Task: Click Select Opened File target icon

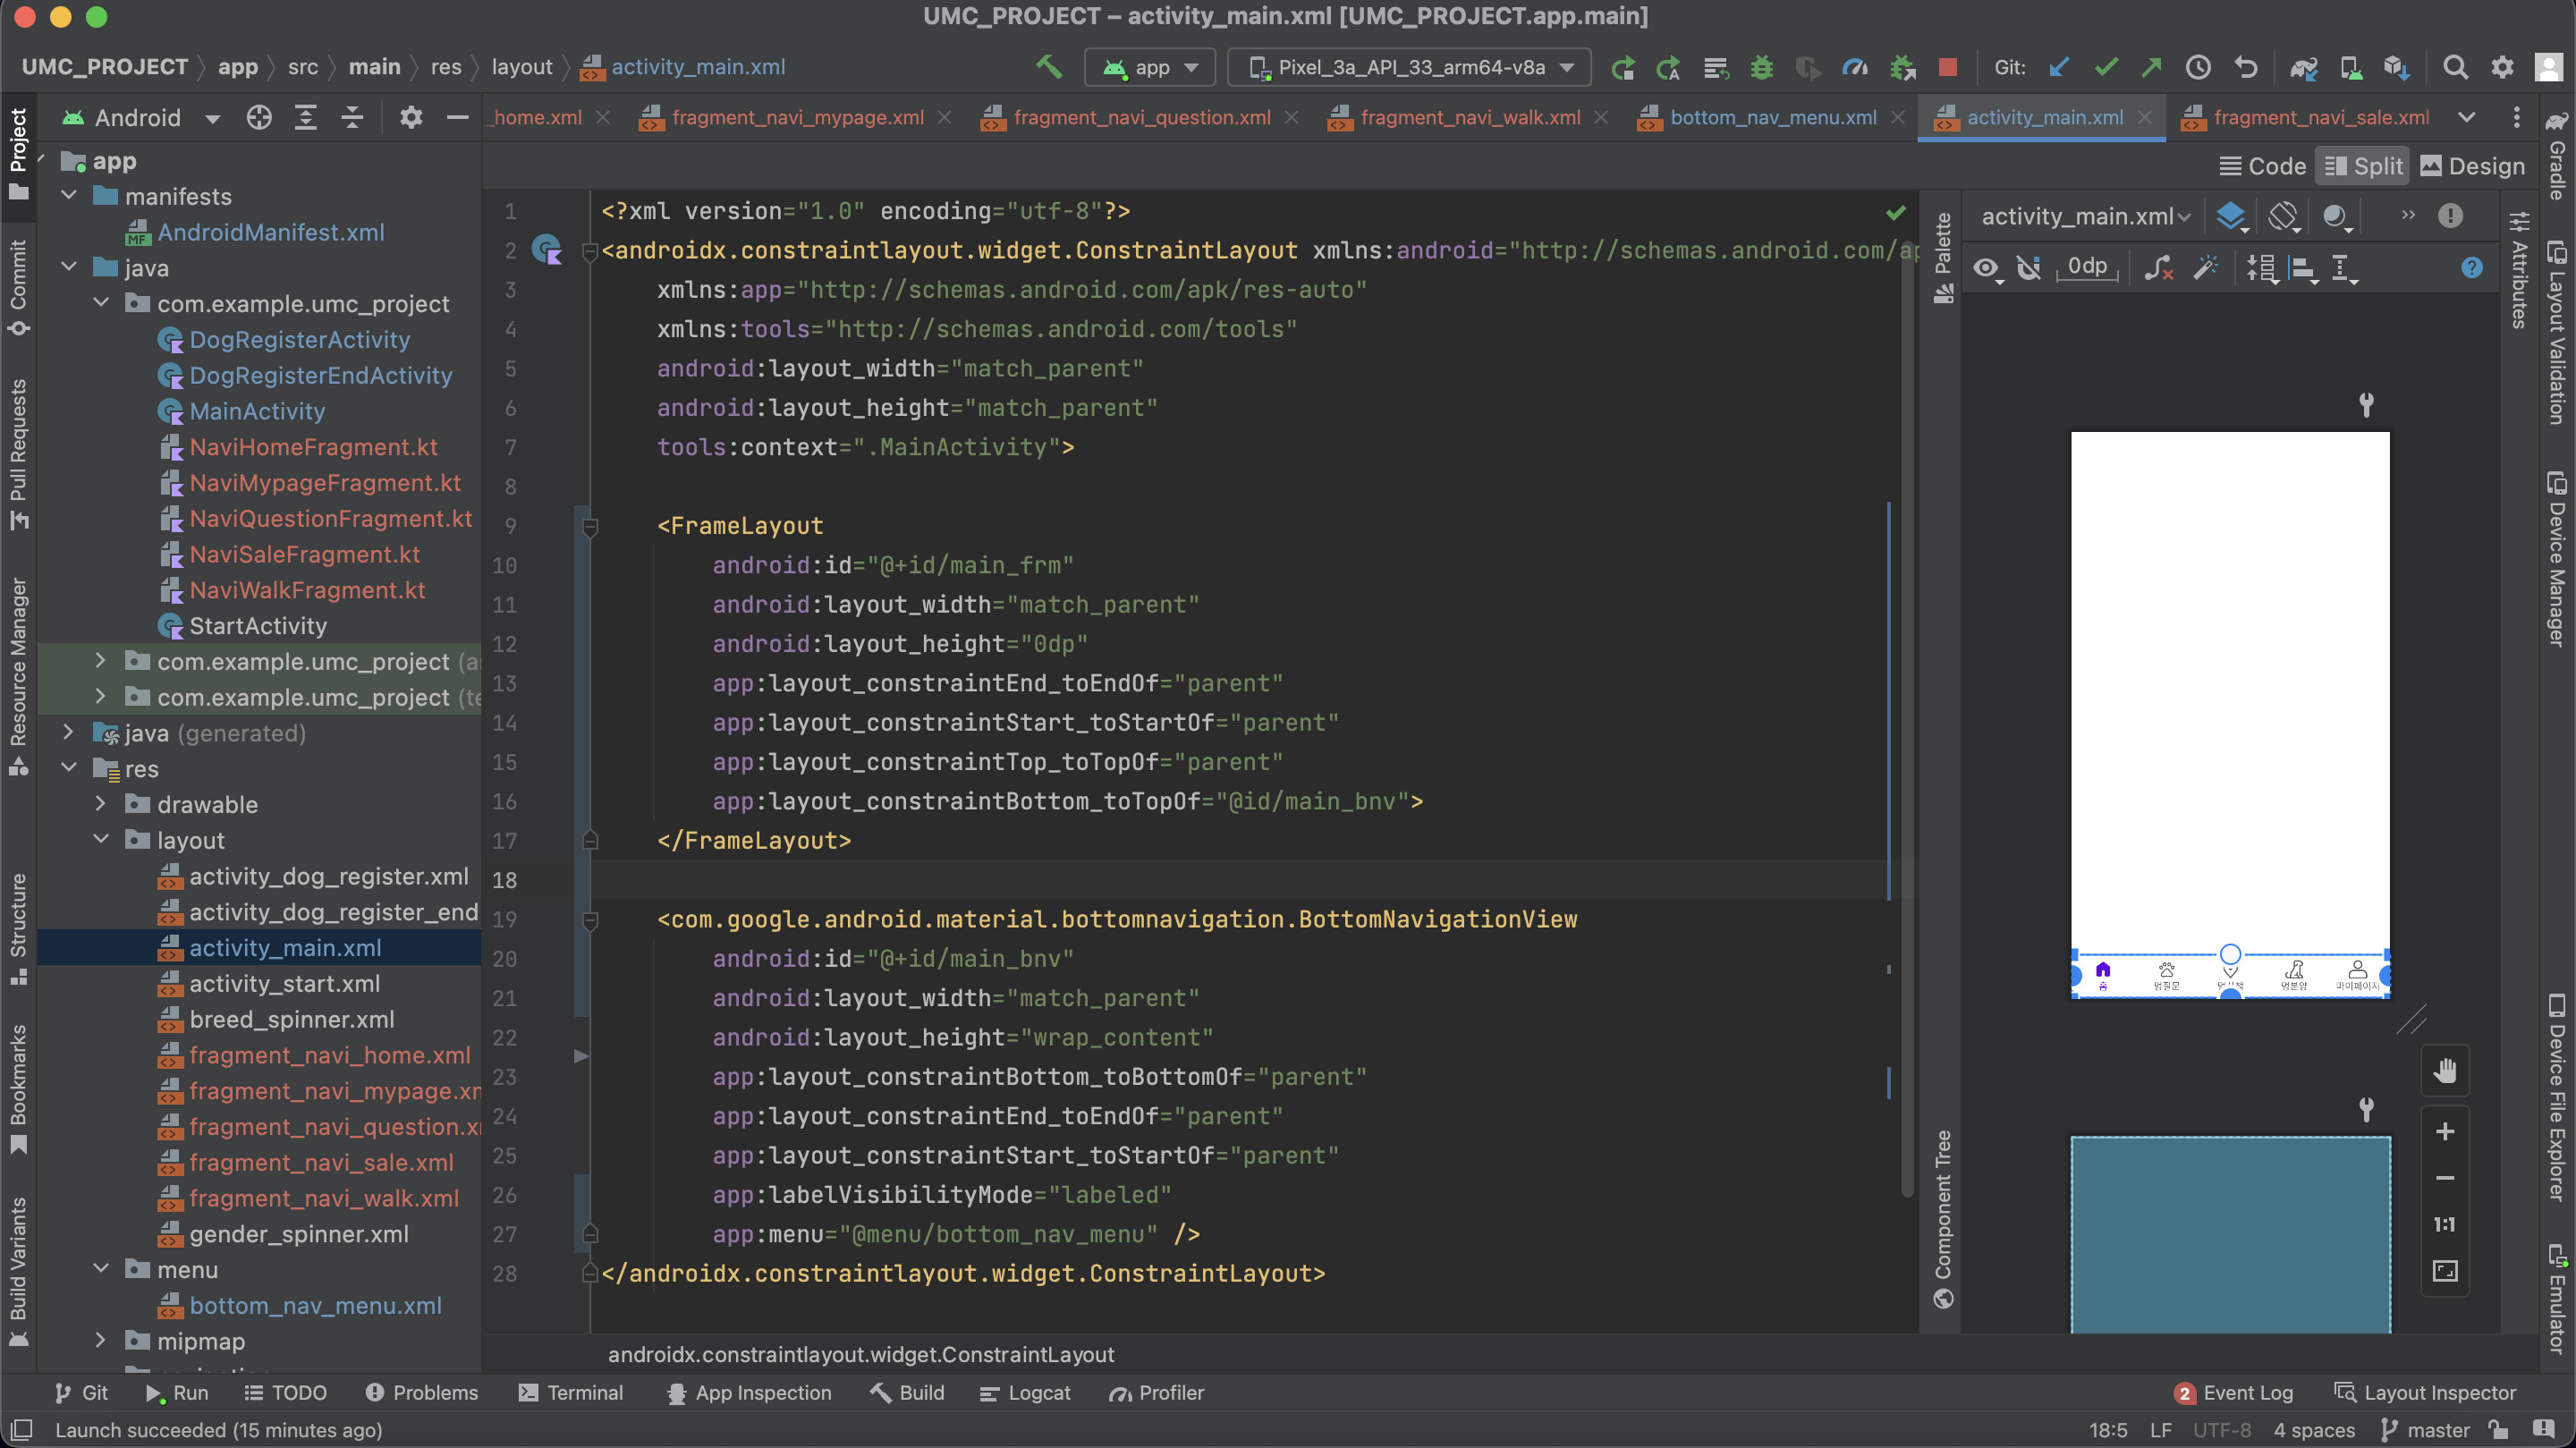Action: coord(259,118)
